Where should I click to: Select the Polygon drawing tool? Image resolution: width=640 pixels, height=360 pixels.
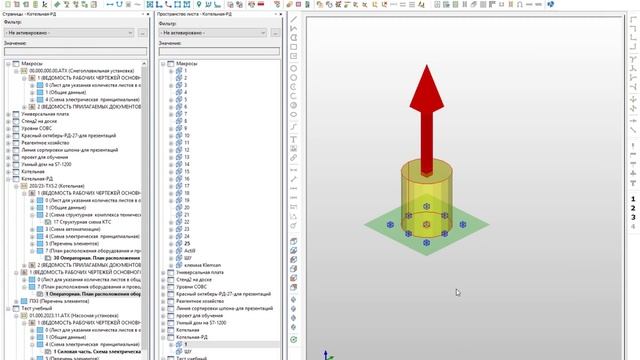[293, 38]
